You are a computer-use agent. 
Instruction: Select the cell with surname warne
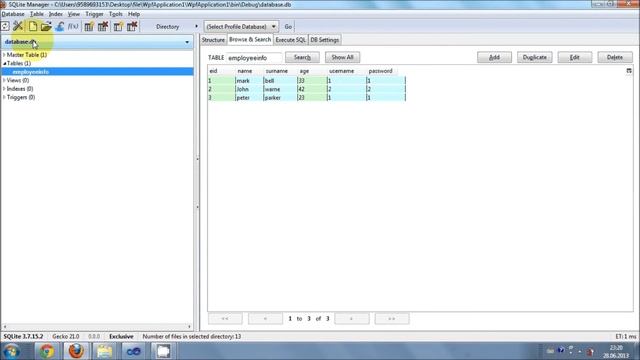coord(280,89)
